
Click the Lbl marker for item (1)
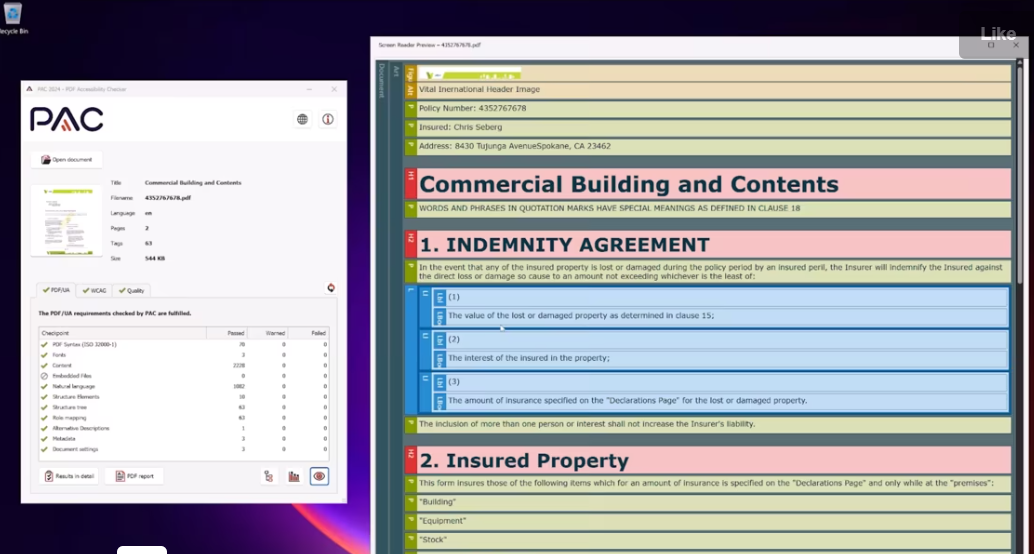(440, 297)
